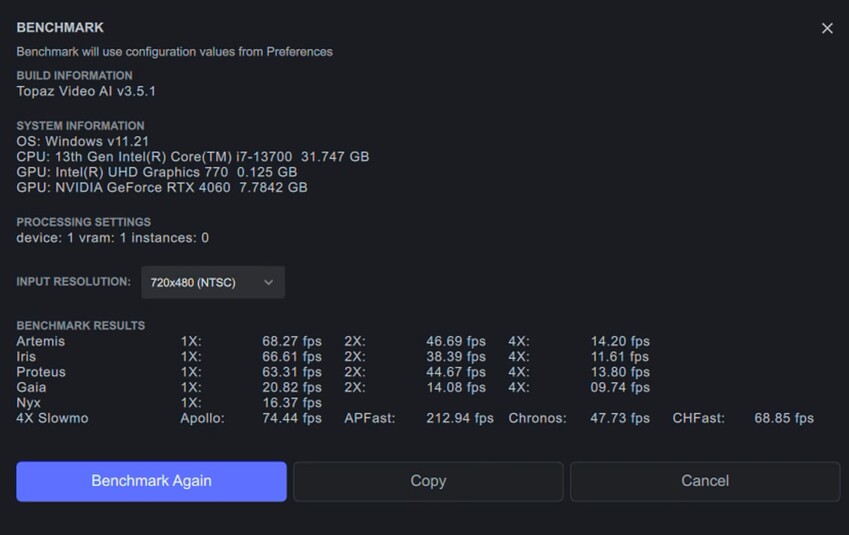This screenshot has height=535, width=849.
Task: Click the 'device: 1 vram: 1 instances: 0' line
Action: [113, 238]
